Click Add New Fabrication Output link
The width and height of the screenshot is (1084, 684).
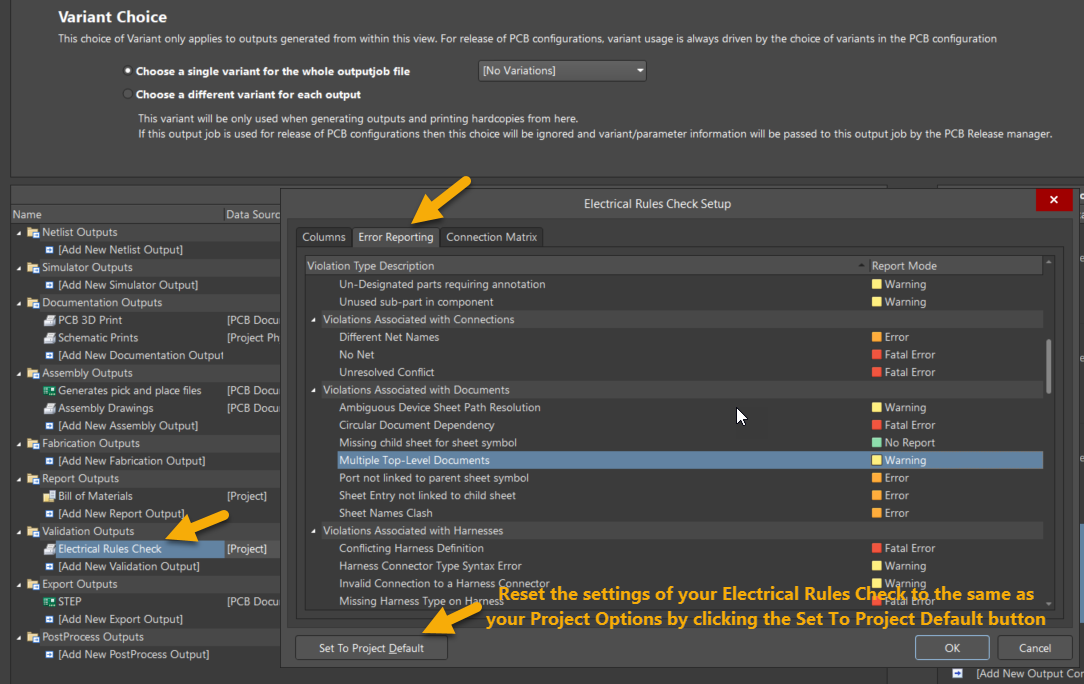pos(131,461)
